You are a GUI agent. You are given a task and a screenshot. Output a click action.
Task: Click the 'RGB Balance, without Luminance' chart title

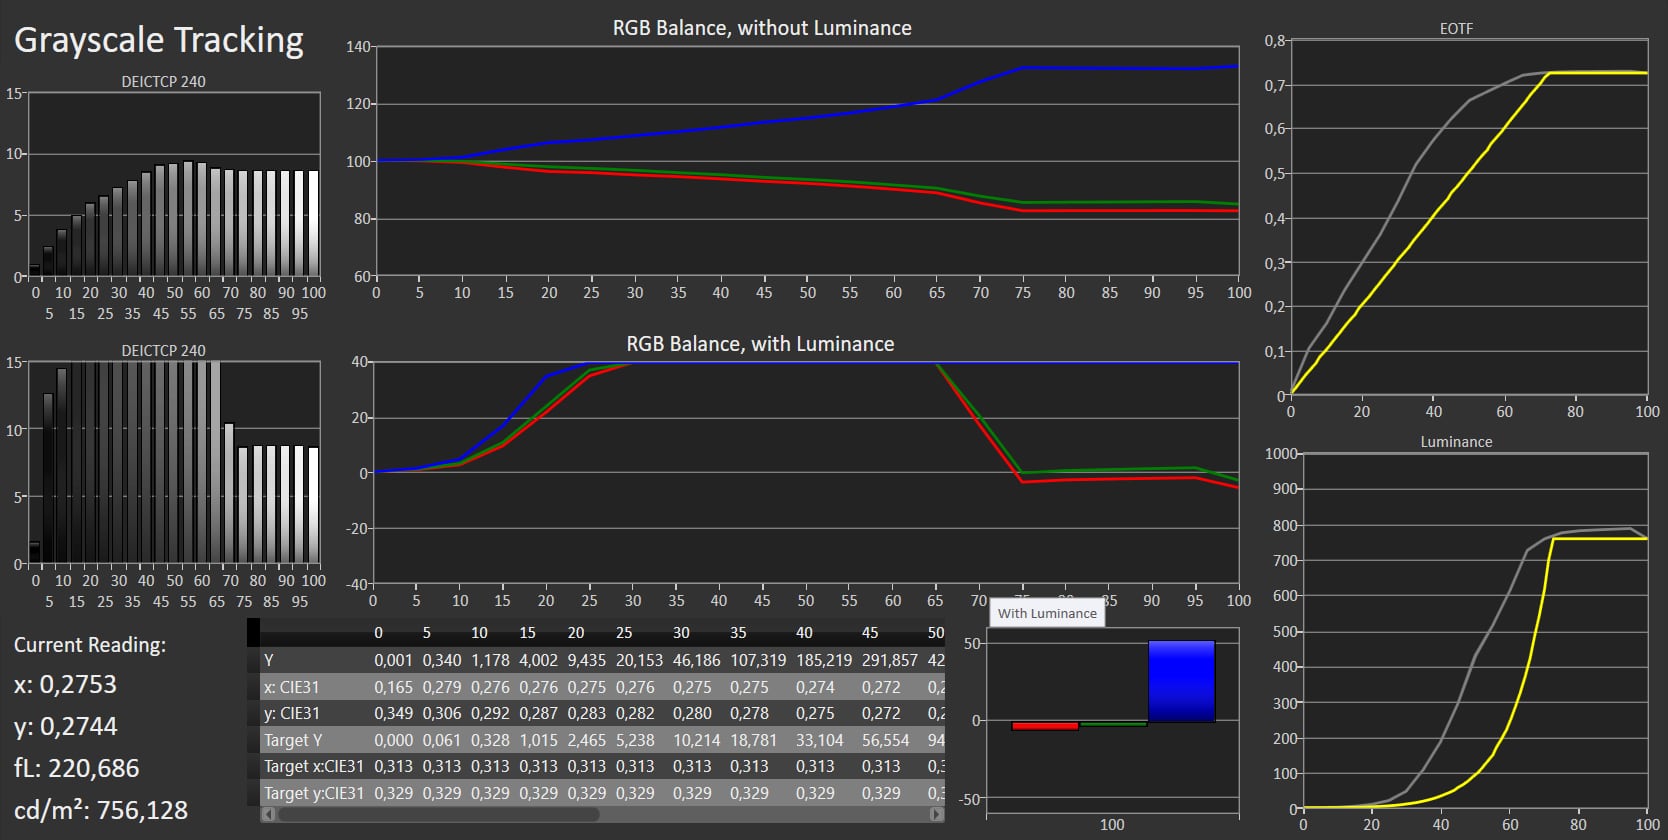click(x=762, y=28)
